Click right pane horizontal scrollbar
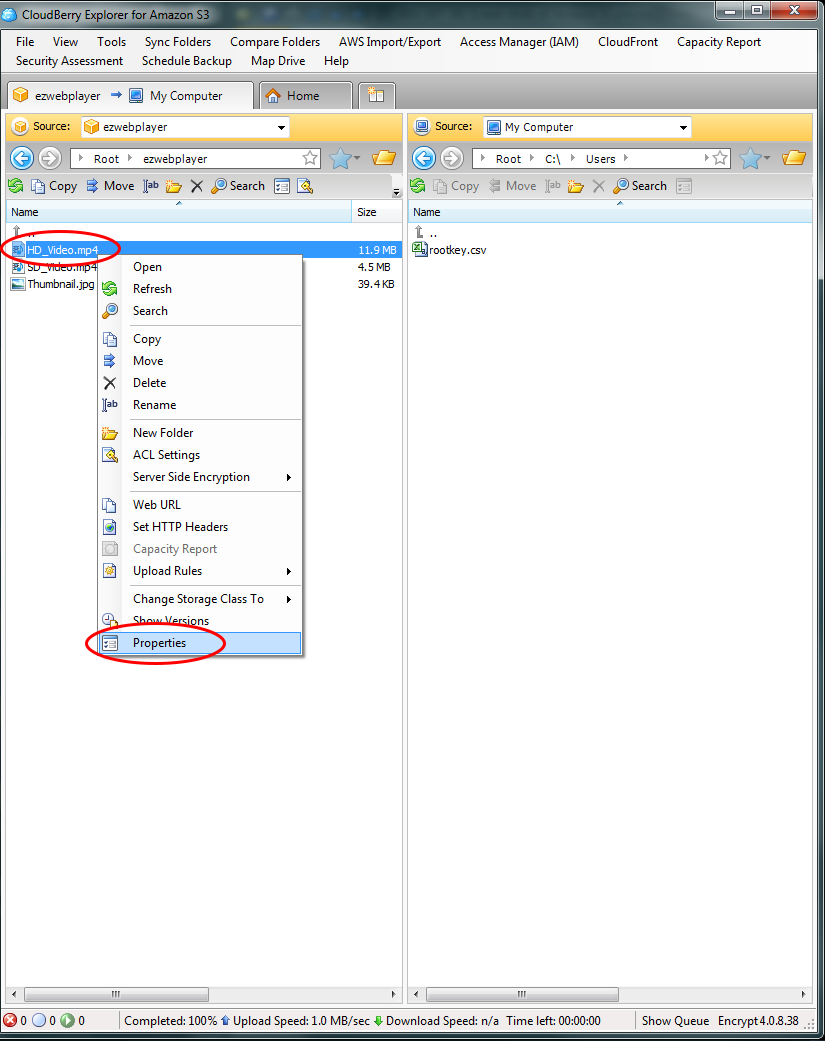 pyautogui.click(x=522, y=994)
